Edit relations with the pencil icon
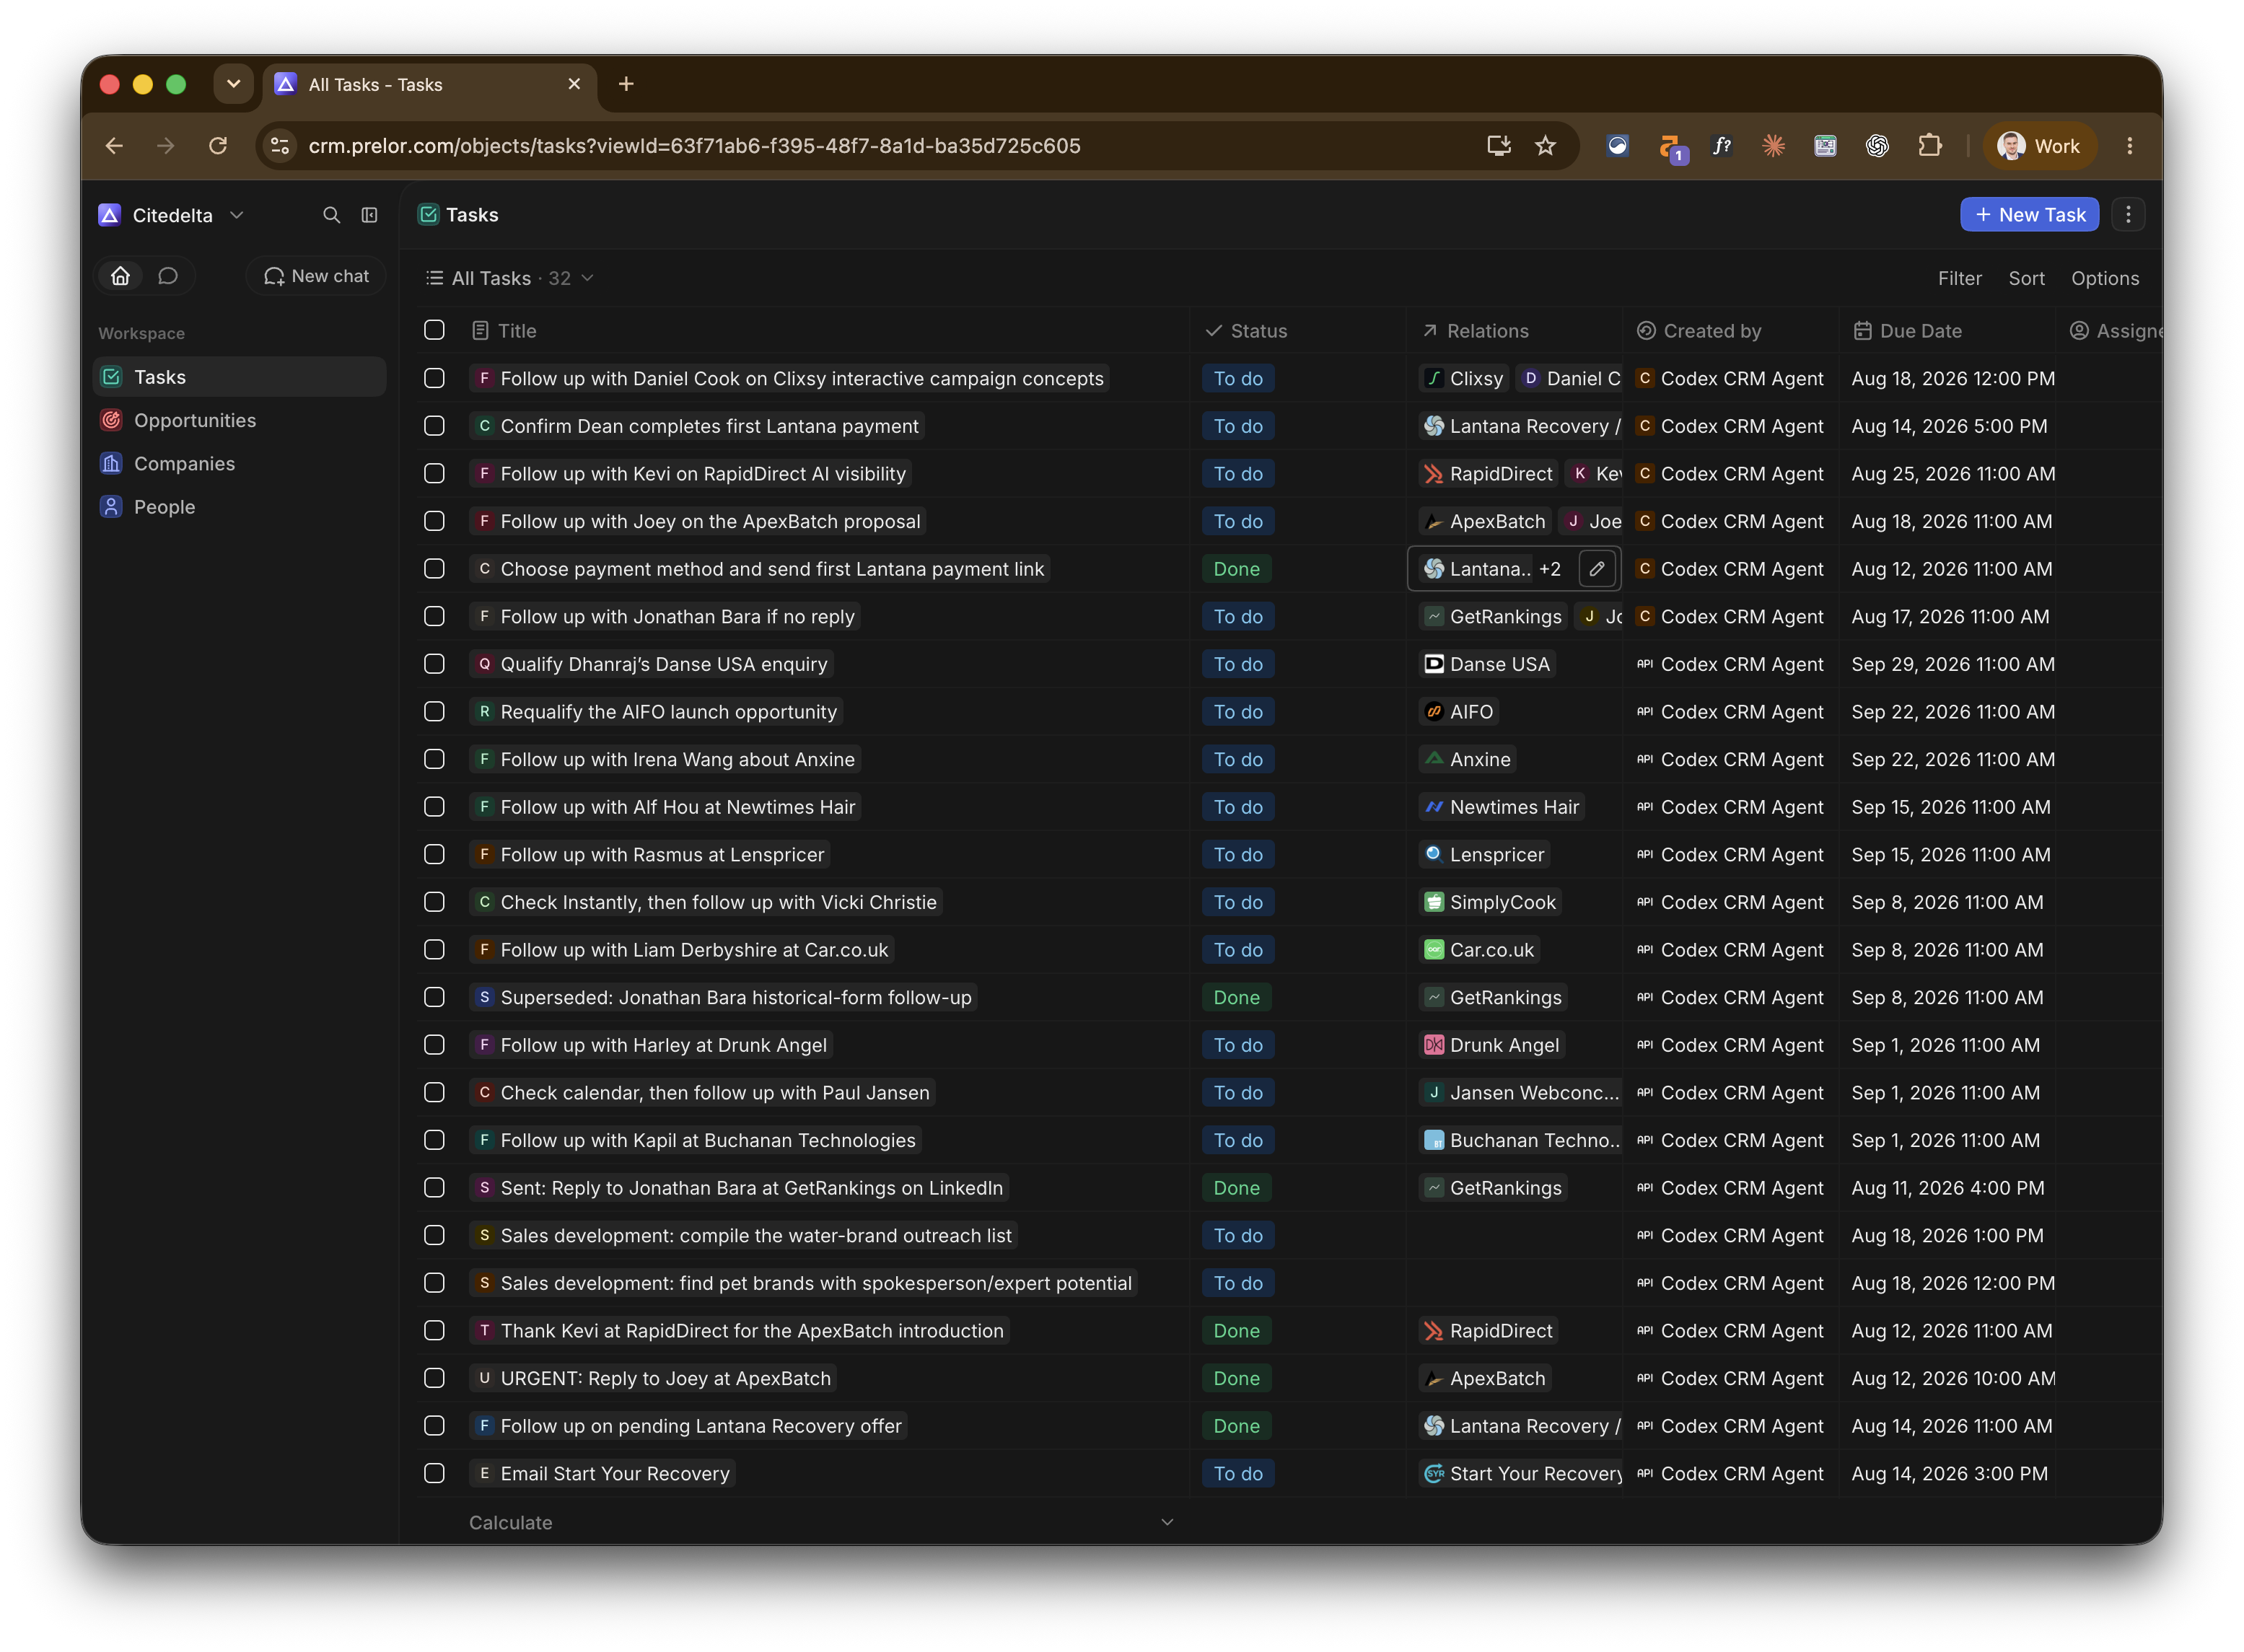 1597,569
